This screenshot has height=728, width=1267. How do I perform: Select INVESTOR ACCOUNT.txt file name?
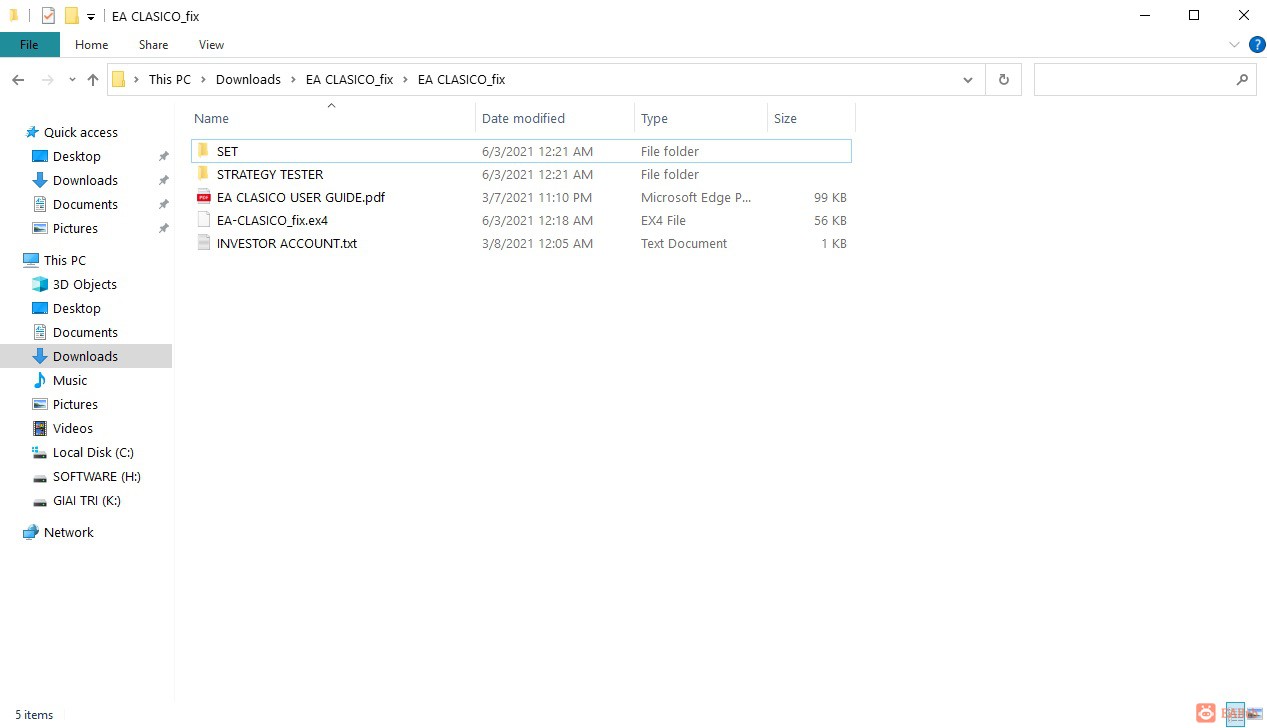[287, 243]
